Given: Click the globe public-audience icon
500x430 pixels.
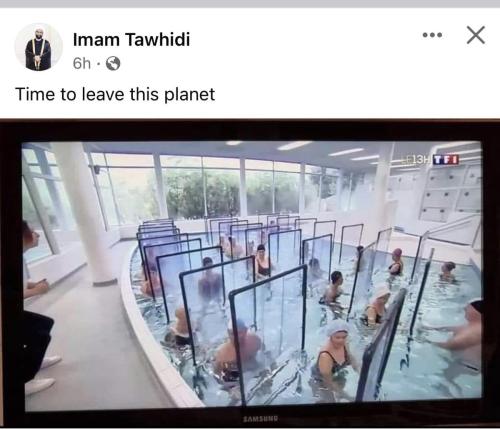Looking at the screenshot, I should click(x=113, y=63).
